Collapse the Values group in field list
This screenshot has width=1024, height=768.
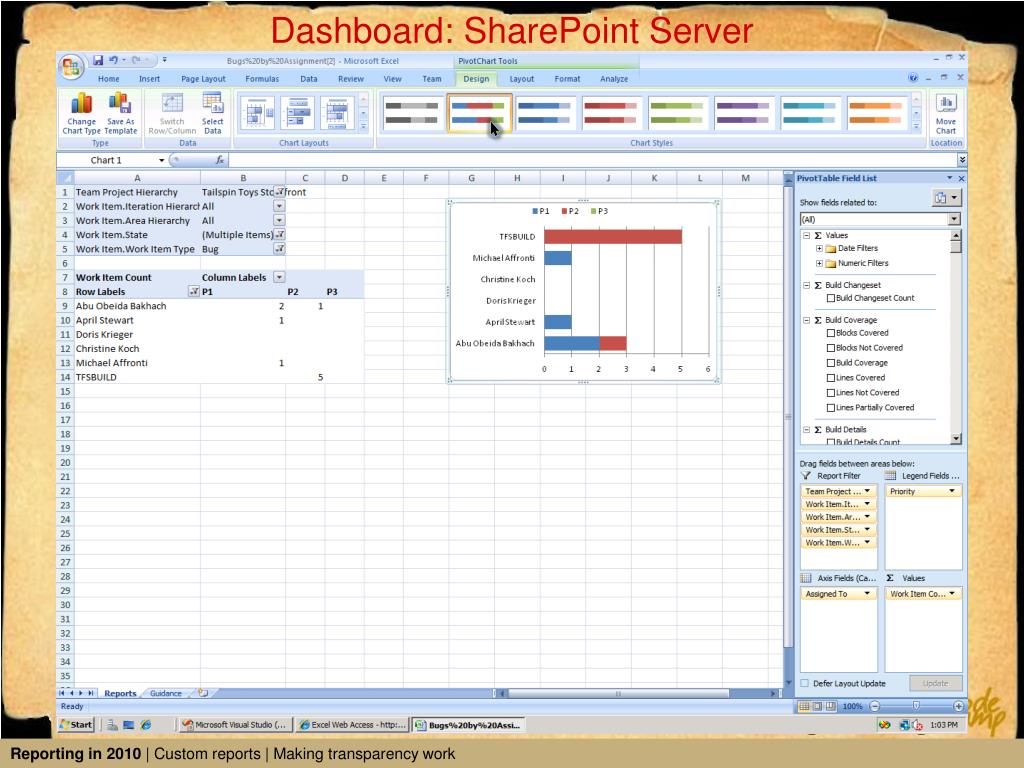pyautogui.click(x=807, y=236)
